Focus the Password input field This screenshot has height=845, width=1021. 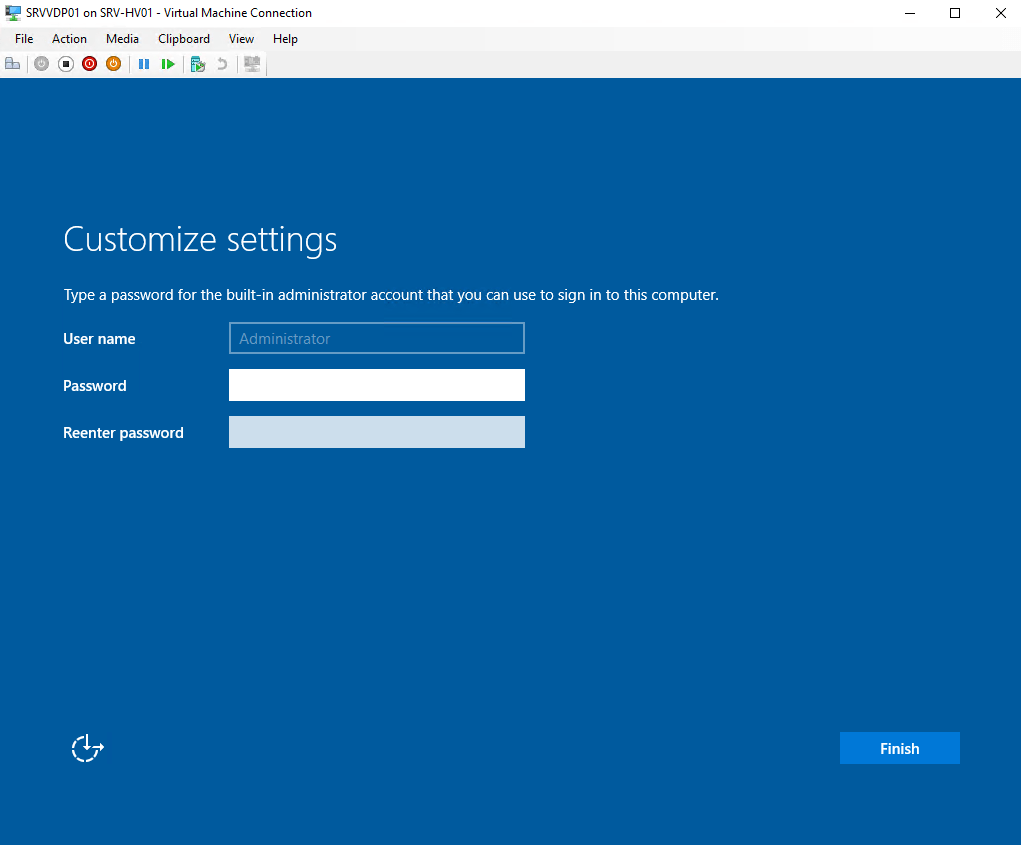(376, 385)
